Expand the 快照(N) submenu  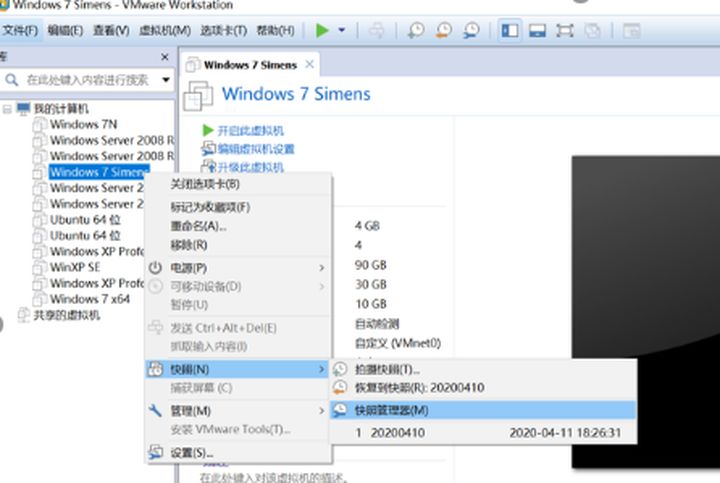[237, 369]
